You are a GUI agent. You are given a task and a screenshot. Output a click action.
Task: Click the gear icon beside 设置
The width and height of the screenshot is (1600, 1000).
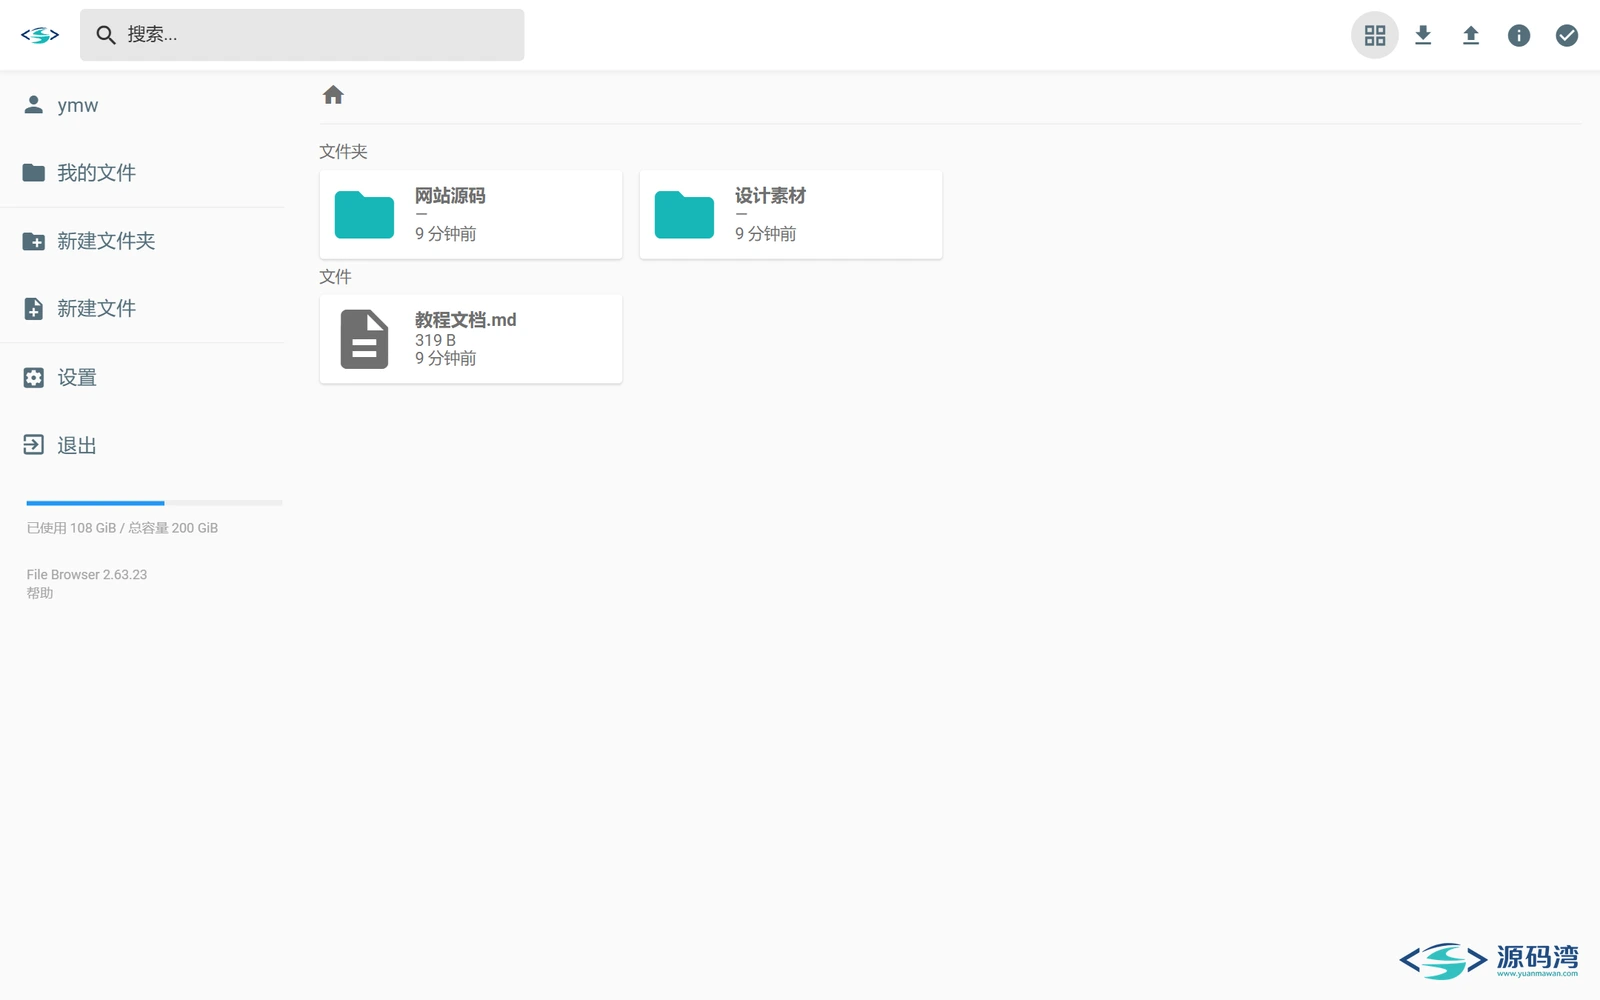[34, 377]
